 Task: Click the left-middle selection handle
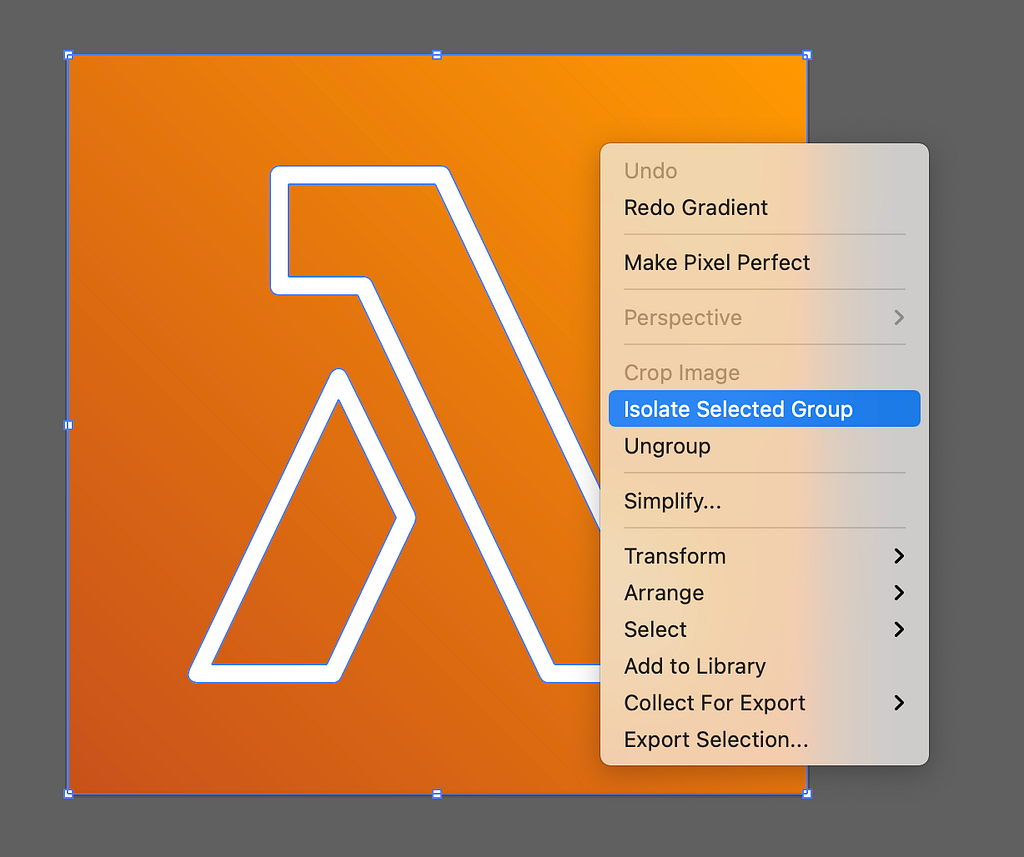click(68, 425)
